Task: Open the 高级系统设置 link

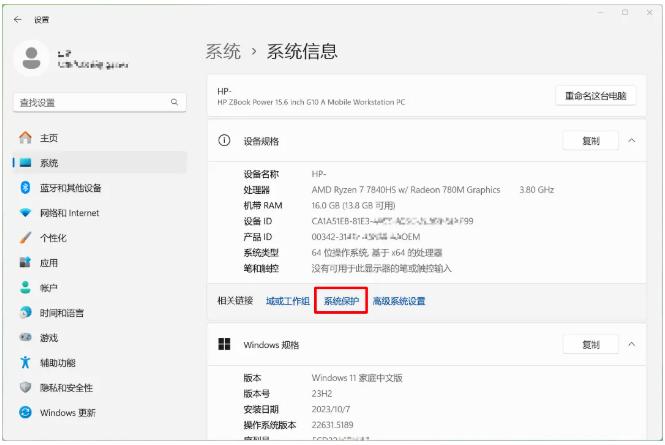Action: (x=399, y=301)
